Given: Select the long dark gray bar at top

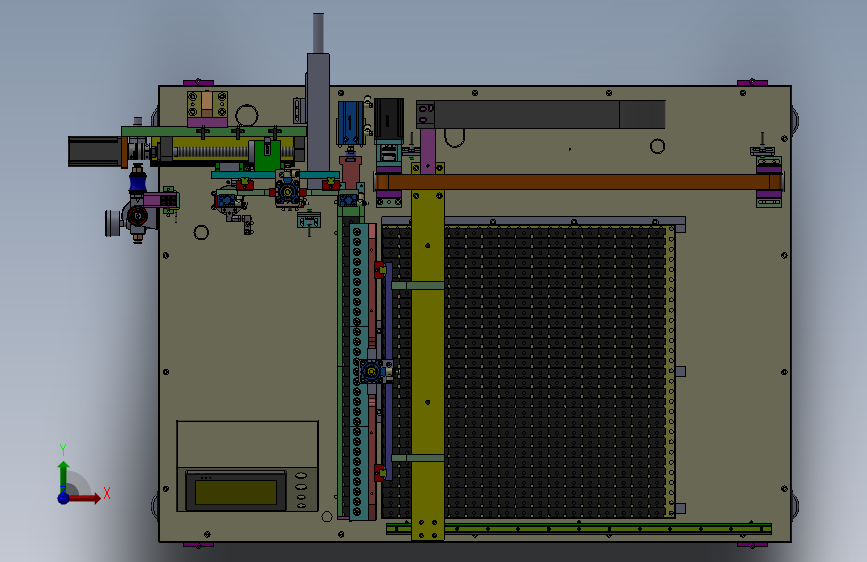Looking at the screenshot, I should point(550,115).
